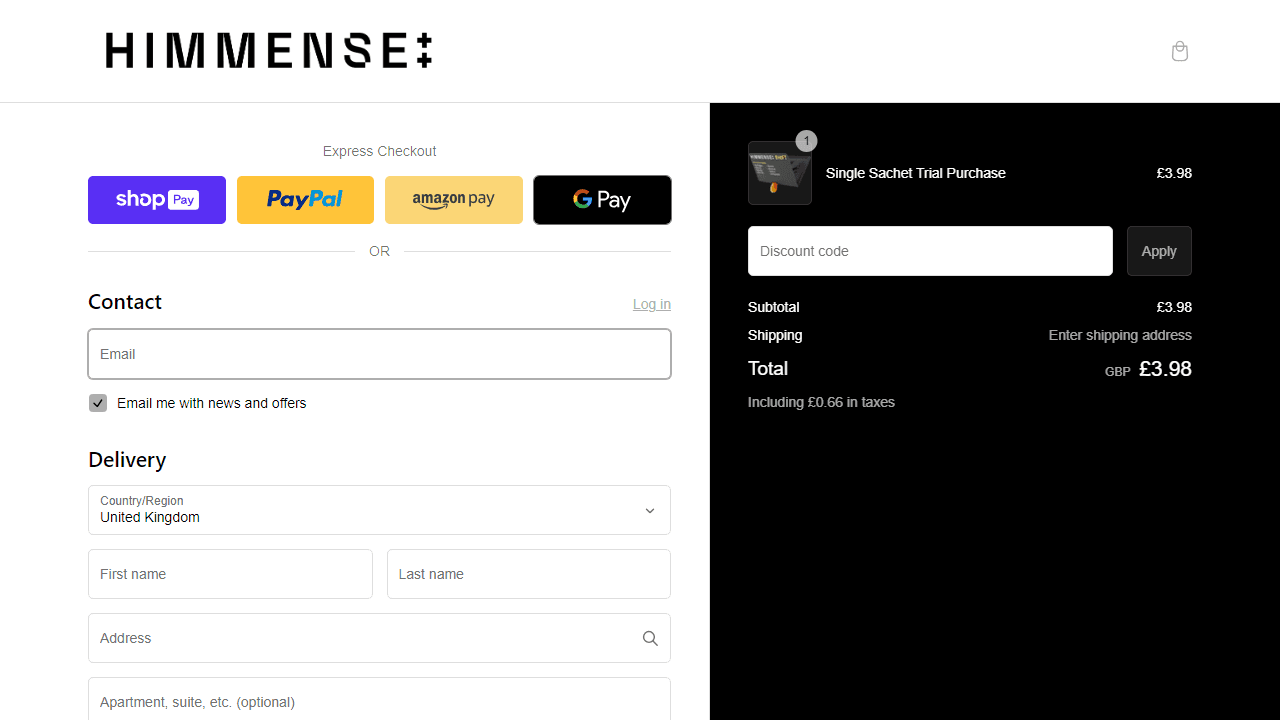Open the Log in link
This screenshot has width=1280, height=720.
pos(652,304)
